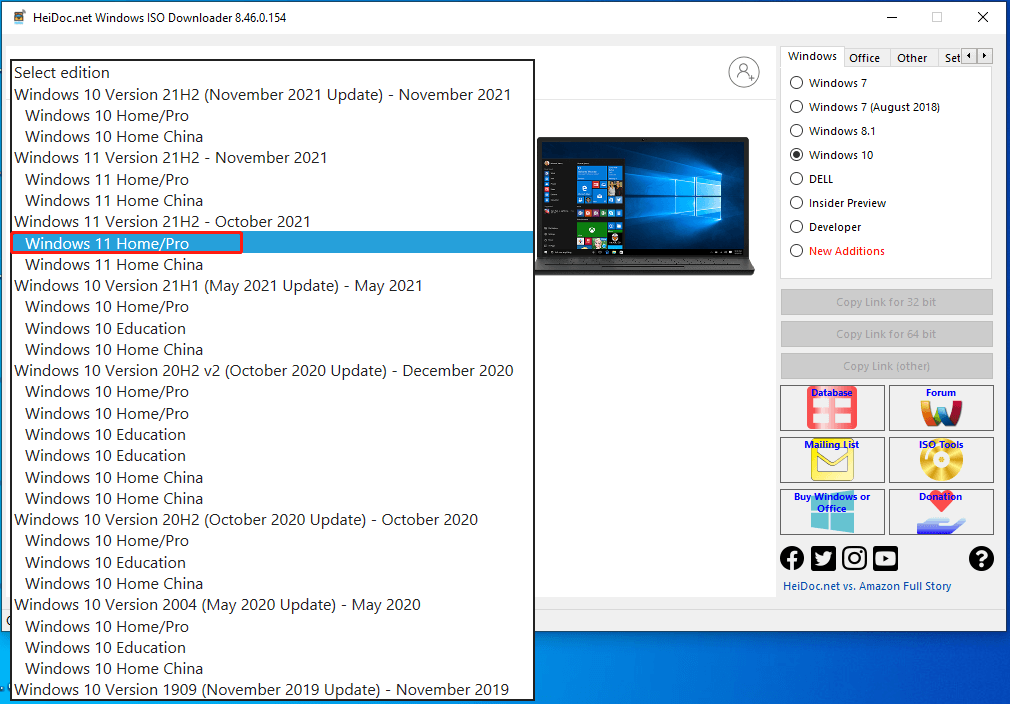
Task: Open the help question mark icon
Action: [x=981, y=558]
